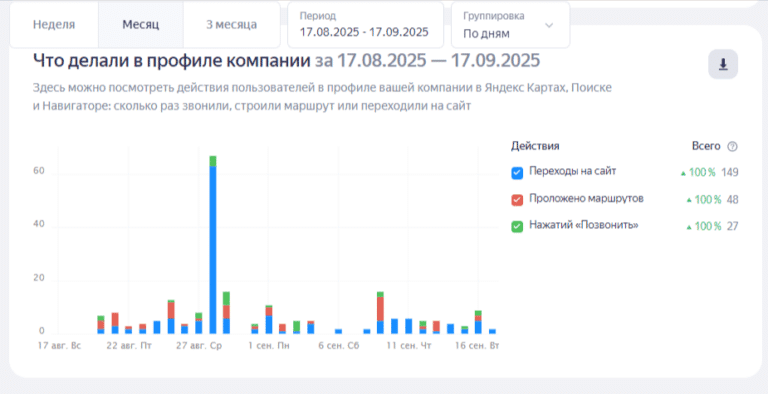
Task: Click the 11 сен. Чт axis label
Action: click(x=409, y=346)
